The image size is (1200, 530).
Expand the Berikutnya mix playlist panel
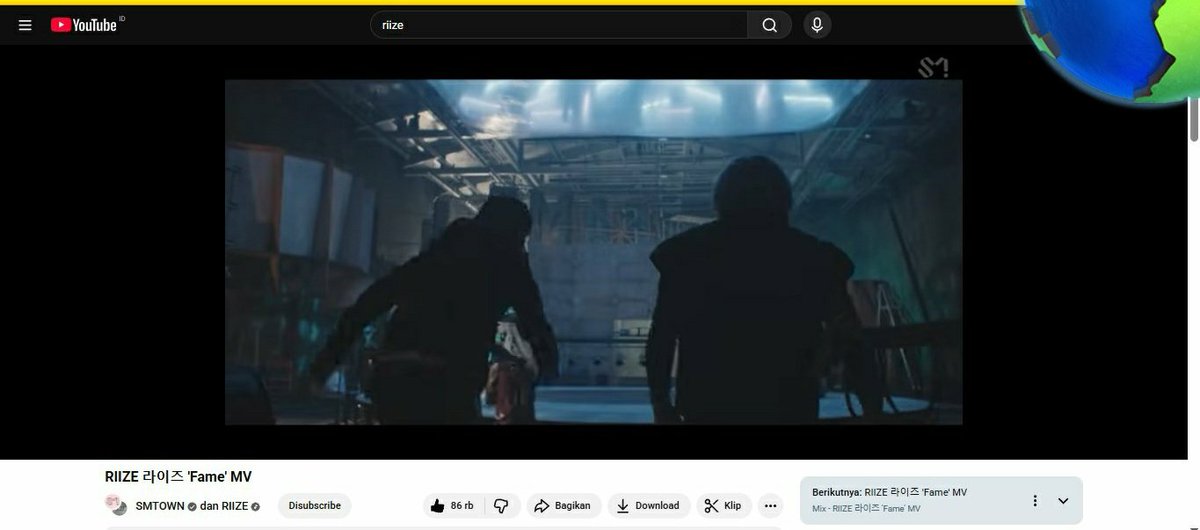tap(1063, 501)
